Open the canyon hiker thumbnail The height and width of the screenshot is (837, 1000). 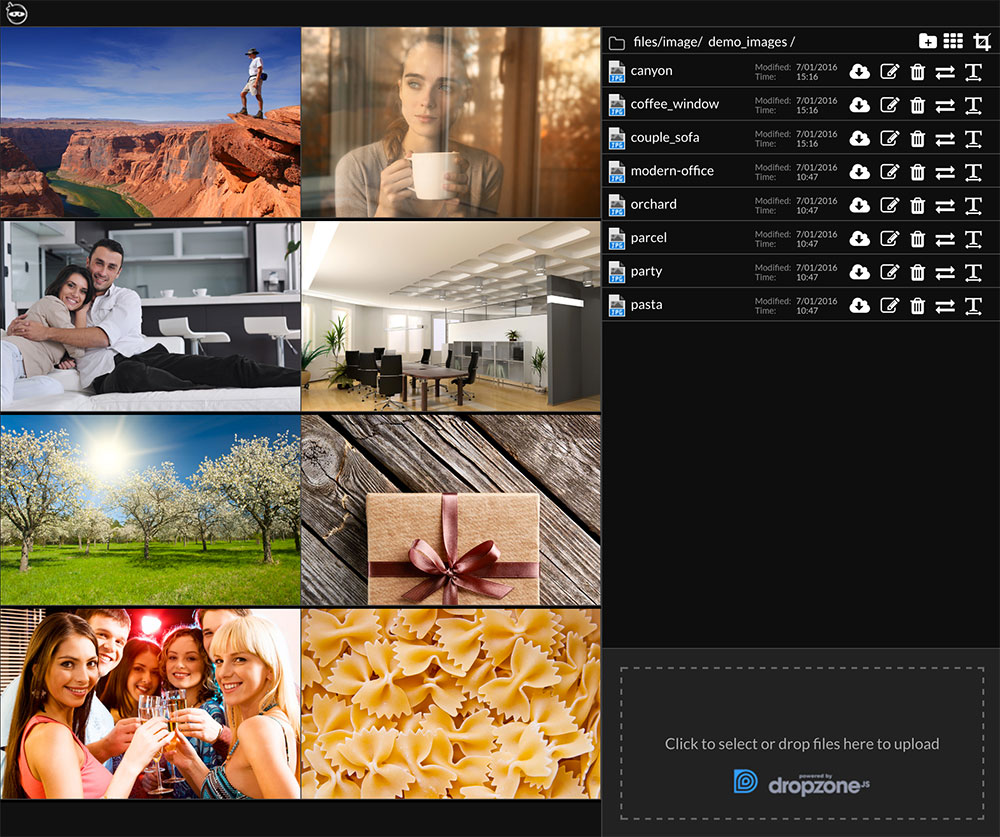point(151,122)
